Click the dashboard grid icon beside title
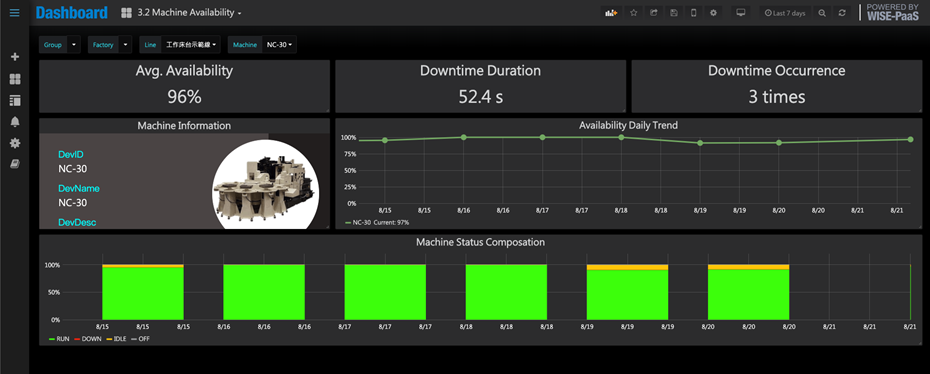930x374 pixels. click(x=126, y=12)
